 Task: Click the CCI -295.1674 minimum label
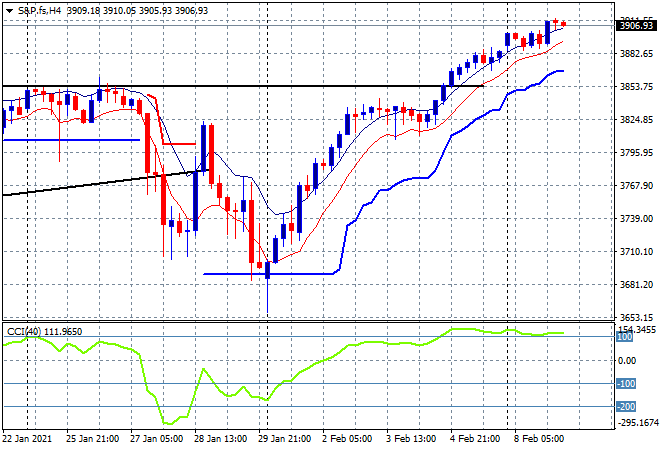tap(636, 423)
